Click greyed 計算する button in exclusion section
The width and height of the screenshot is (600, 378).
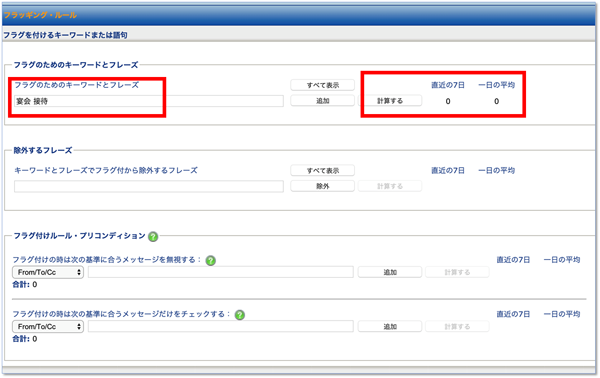coord(390,186)
